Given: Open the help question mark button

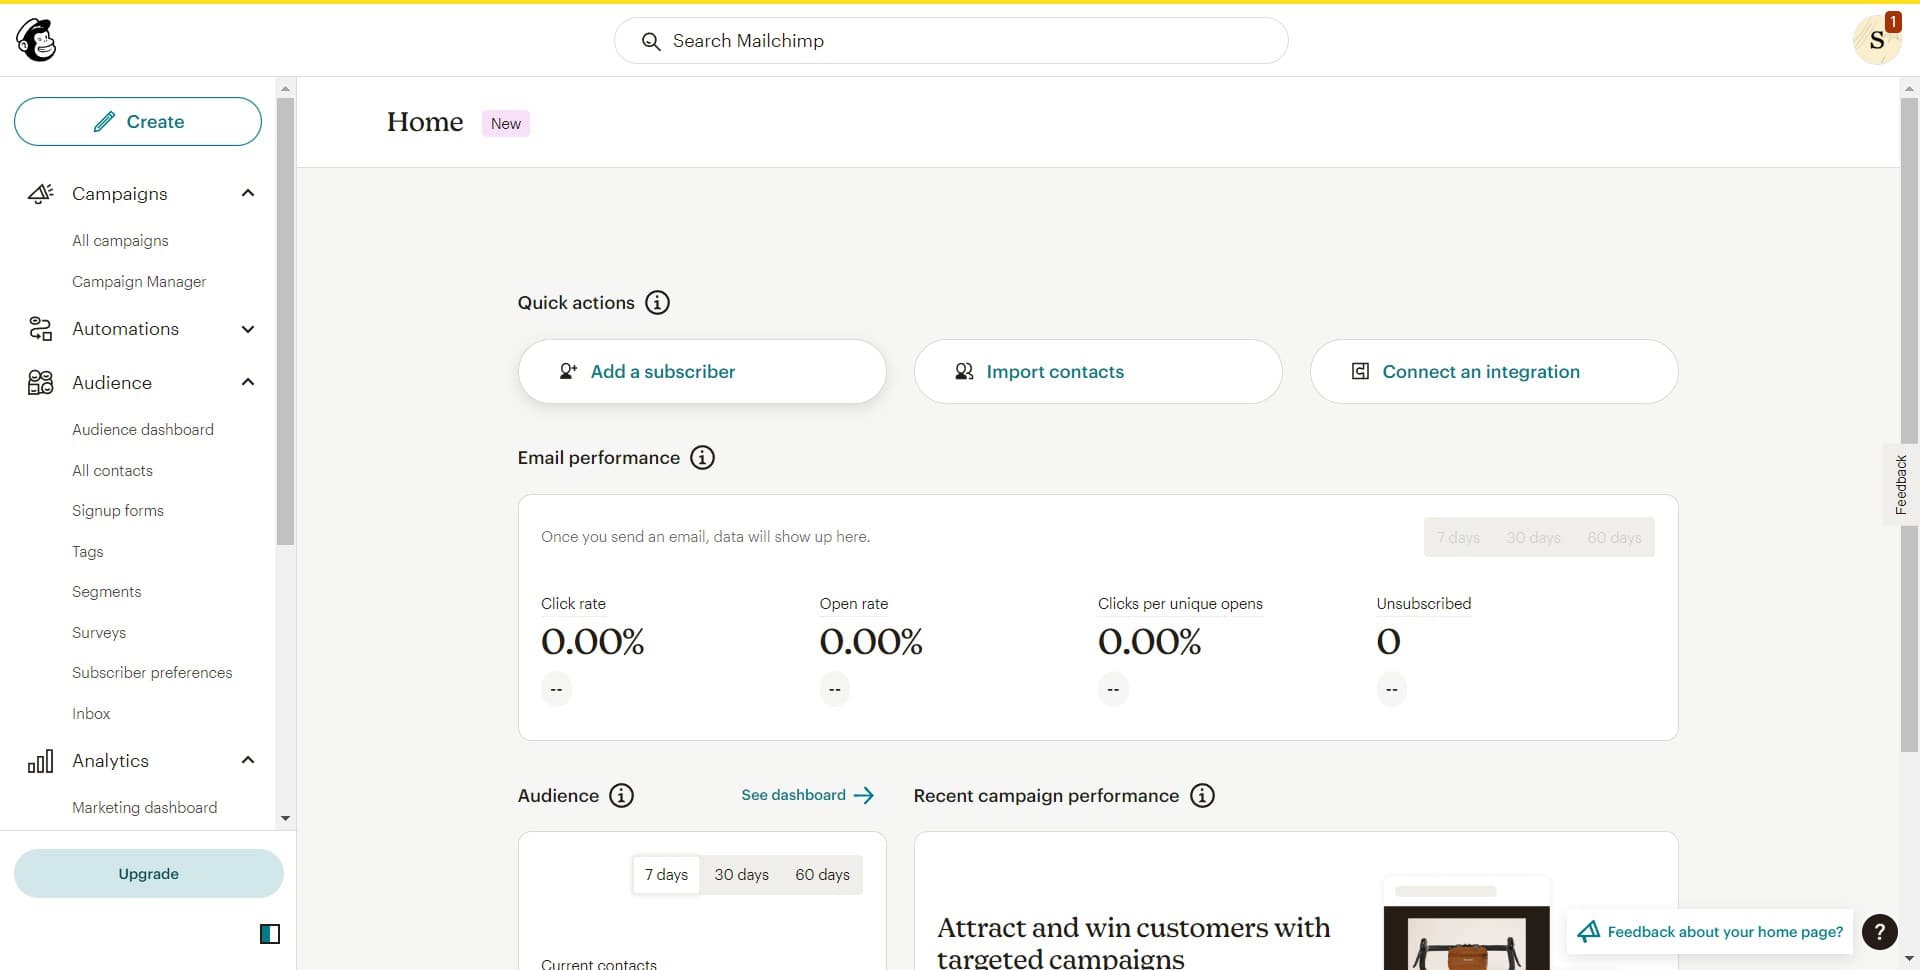Looking at the screenshot, I should tap(1879, 932).
